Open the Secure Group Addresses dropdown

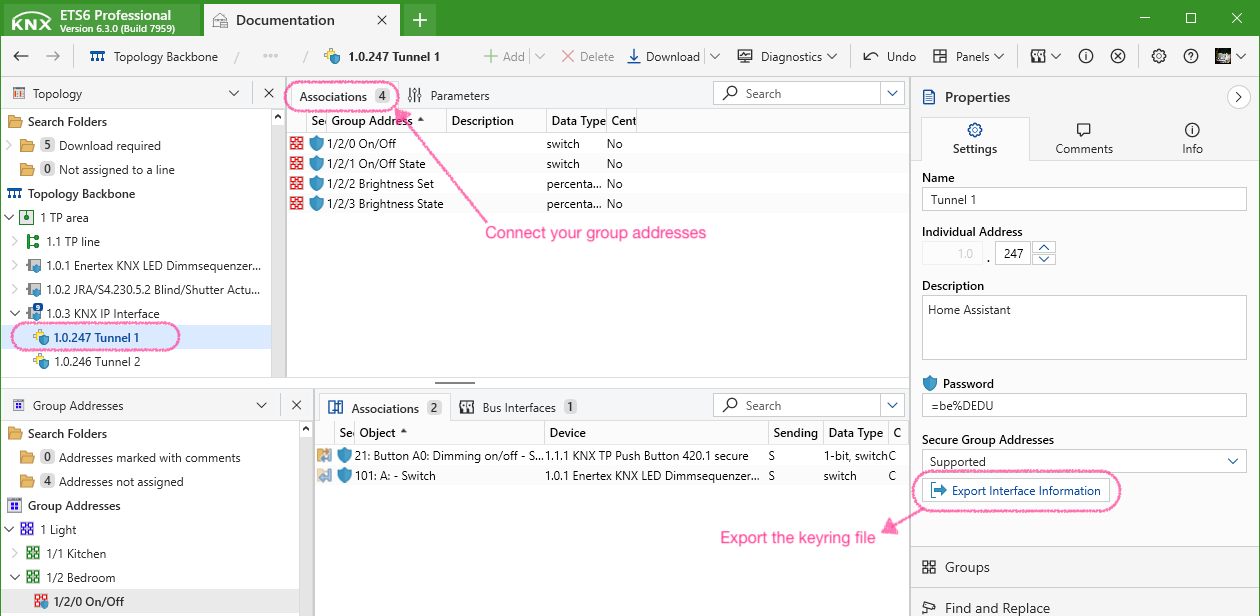point(1232,461)
